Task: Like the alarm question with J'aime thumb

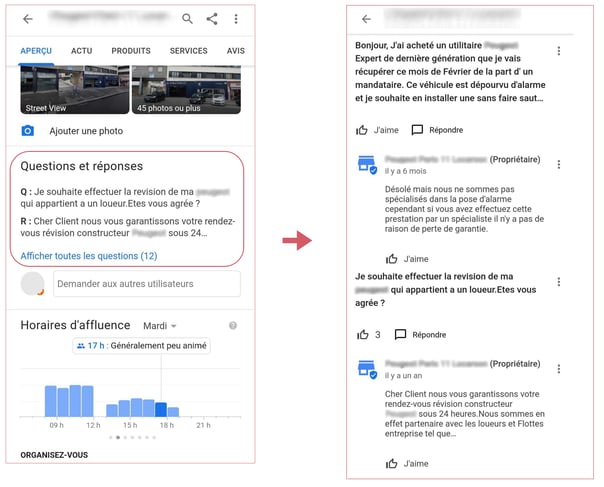Action: click(361, 130)
